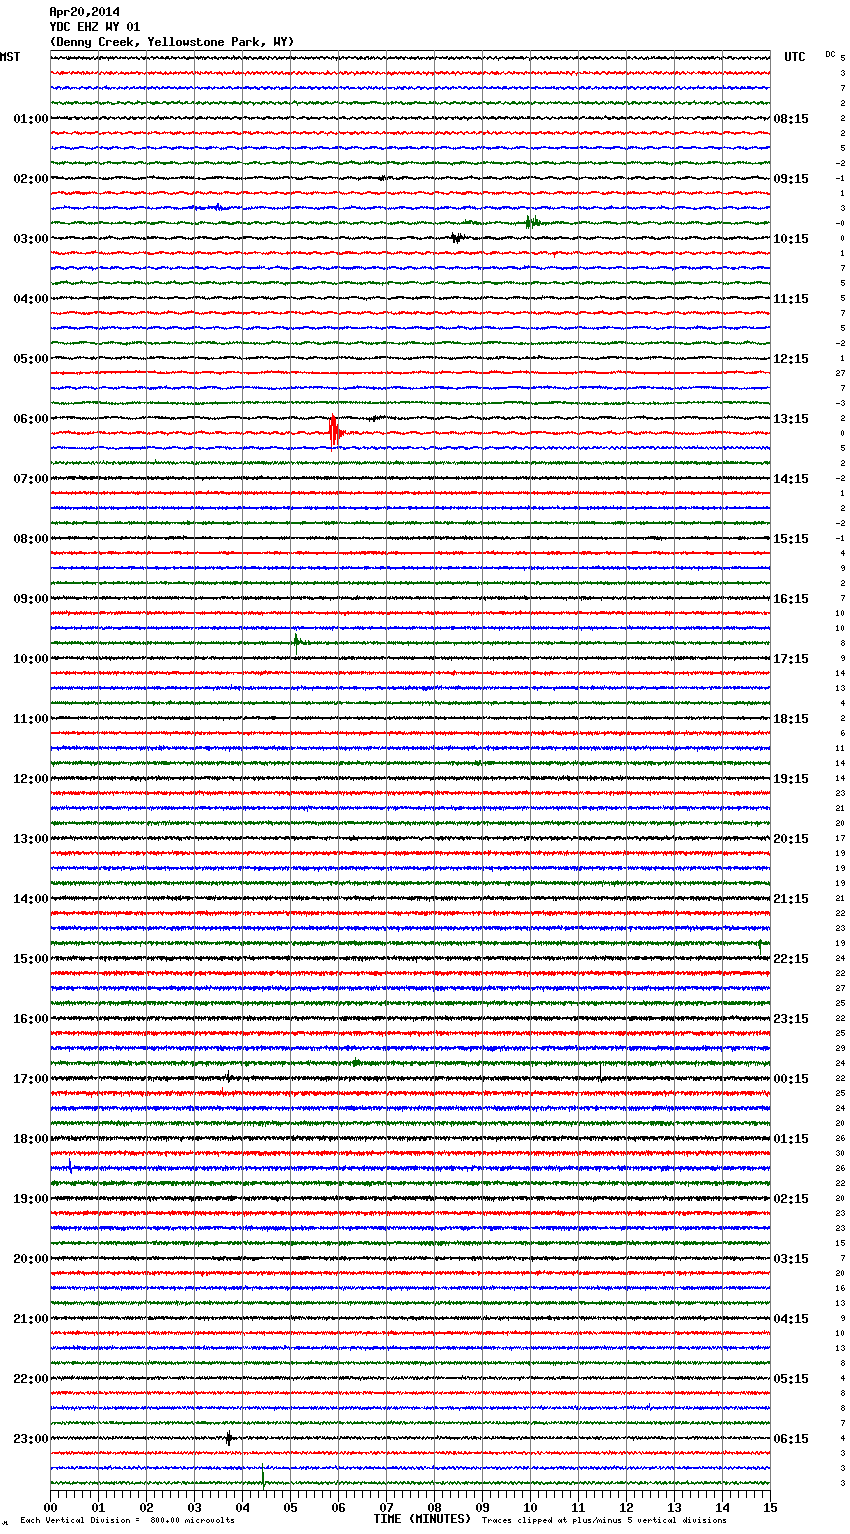850x1534 pixels.
Task: Click the "06" minute tick label on the bottom axis
Action: coord(338,1507)
